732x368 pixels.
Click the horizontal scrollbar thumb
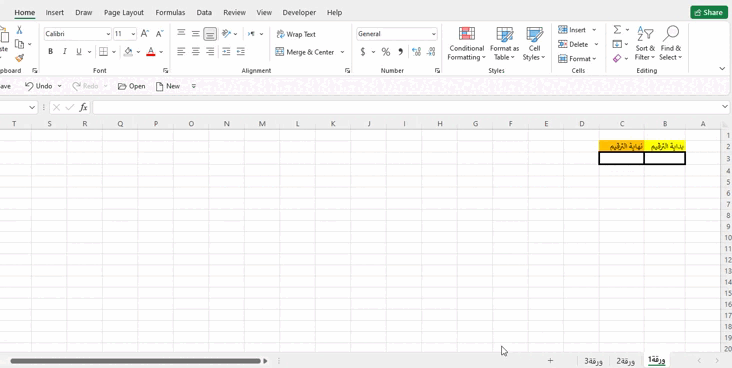point(135,361)
